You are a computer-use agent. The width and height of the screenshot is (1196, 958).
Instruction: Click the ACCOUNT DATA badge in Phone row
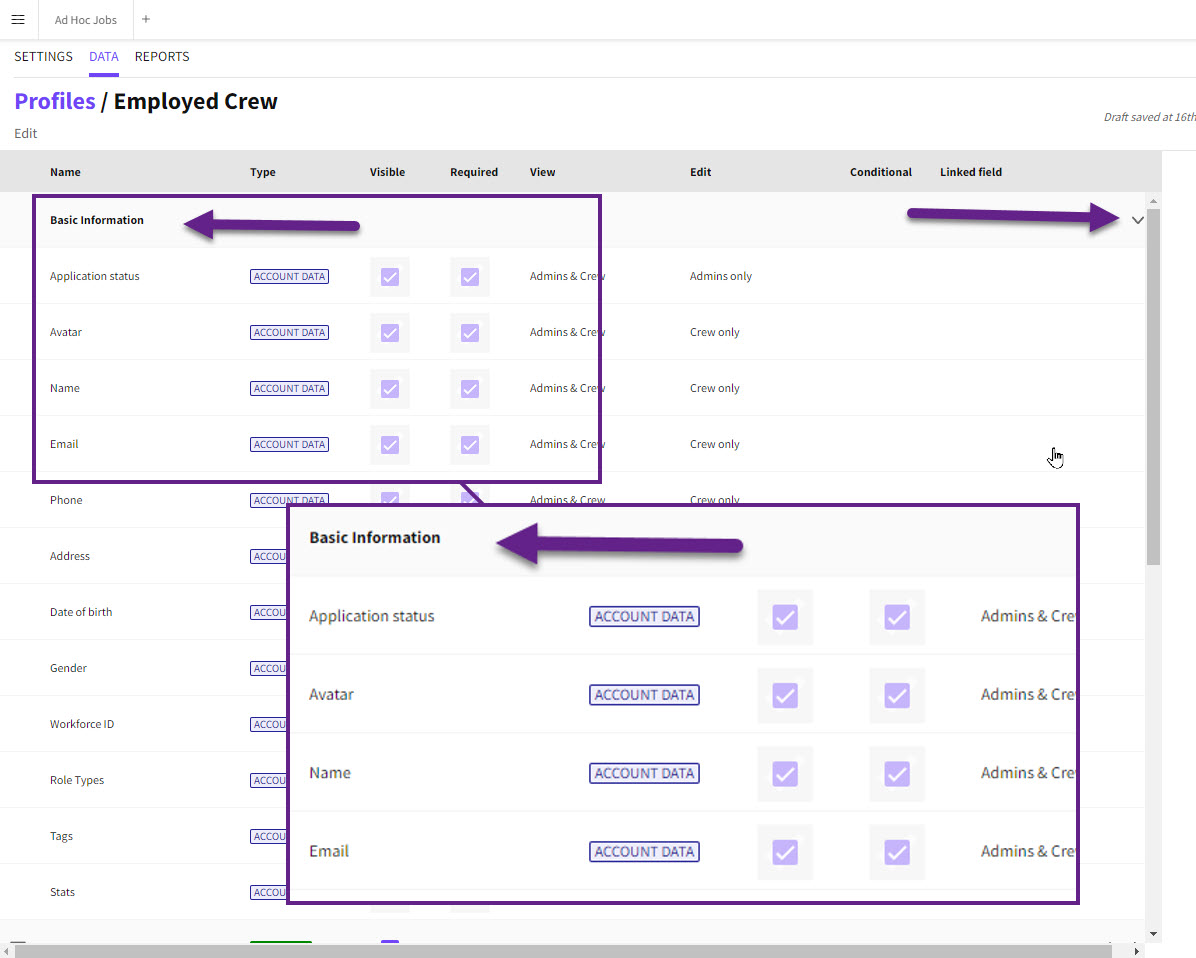[289, 500]
